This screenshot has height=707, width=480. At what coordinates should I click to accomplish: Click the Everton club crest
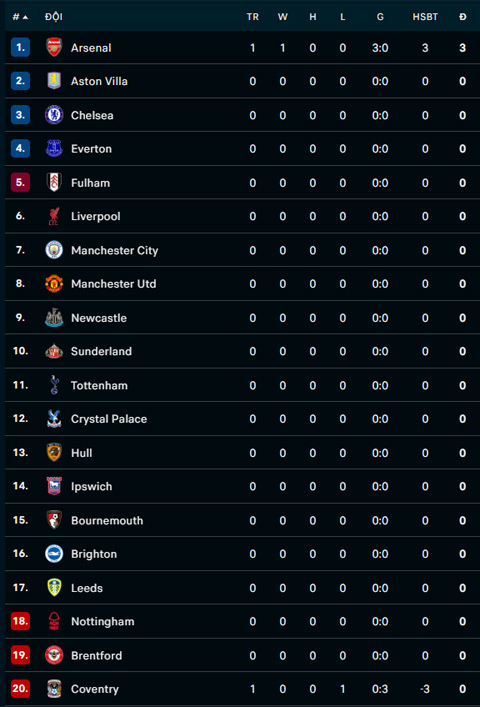point(54,148)
